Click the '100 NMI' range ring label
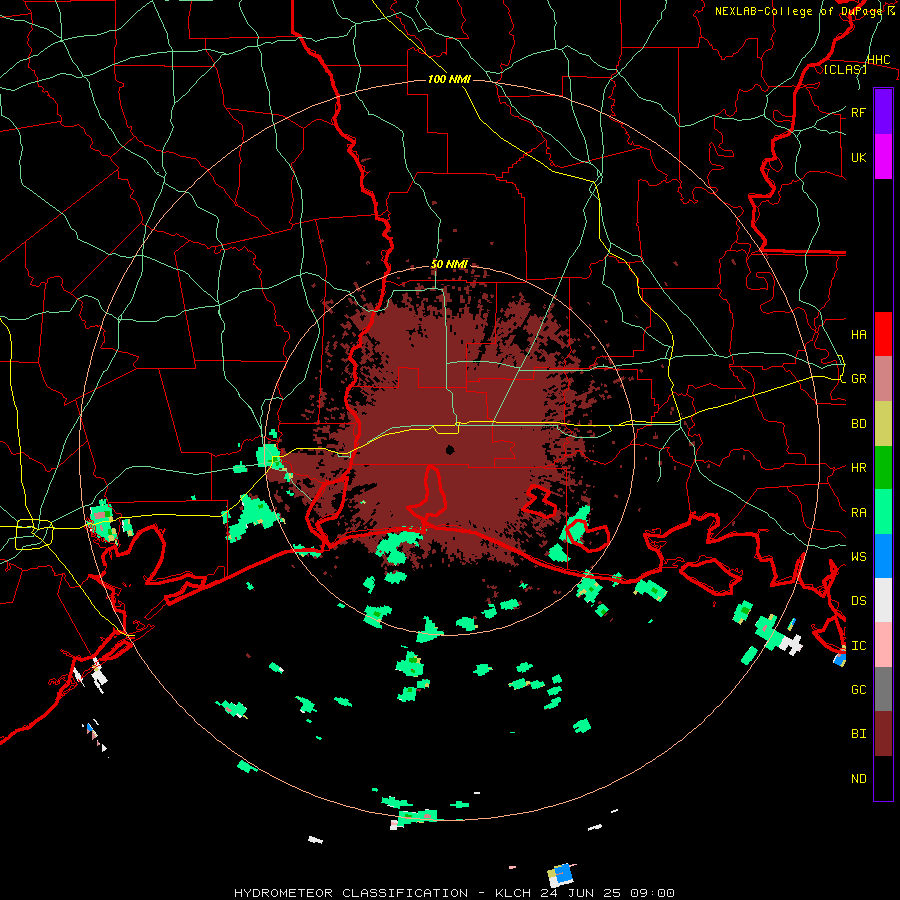The image size is (900, 900). [x=449, y=79]
